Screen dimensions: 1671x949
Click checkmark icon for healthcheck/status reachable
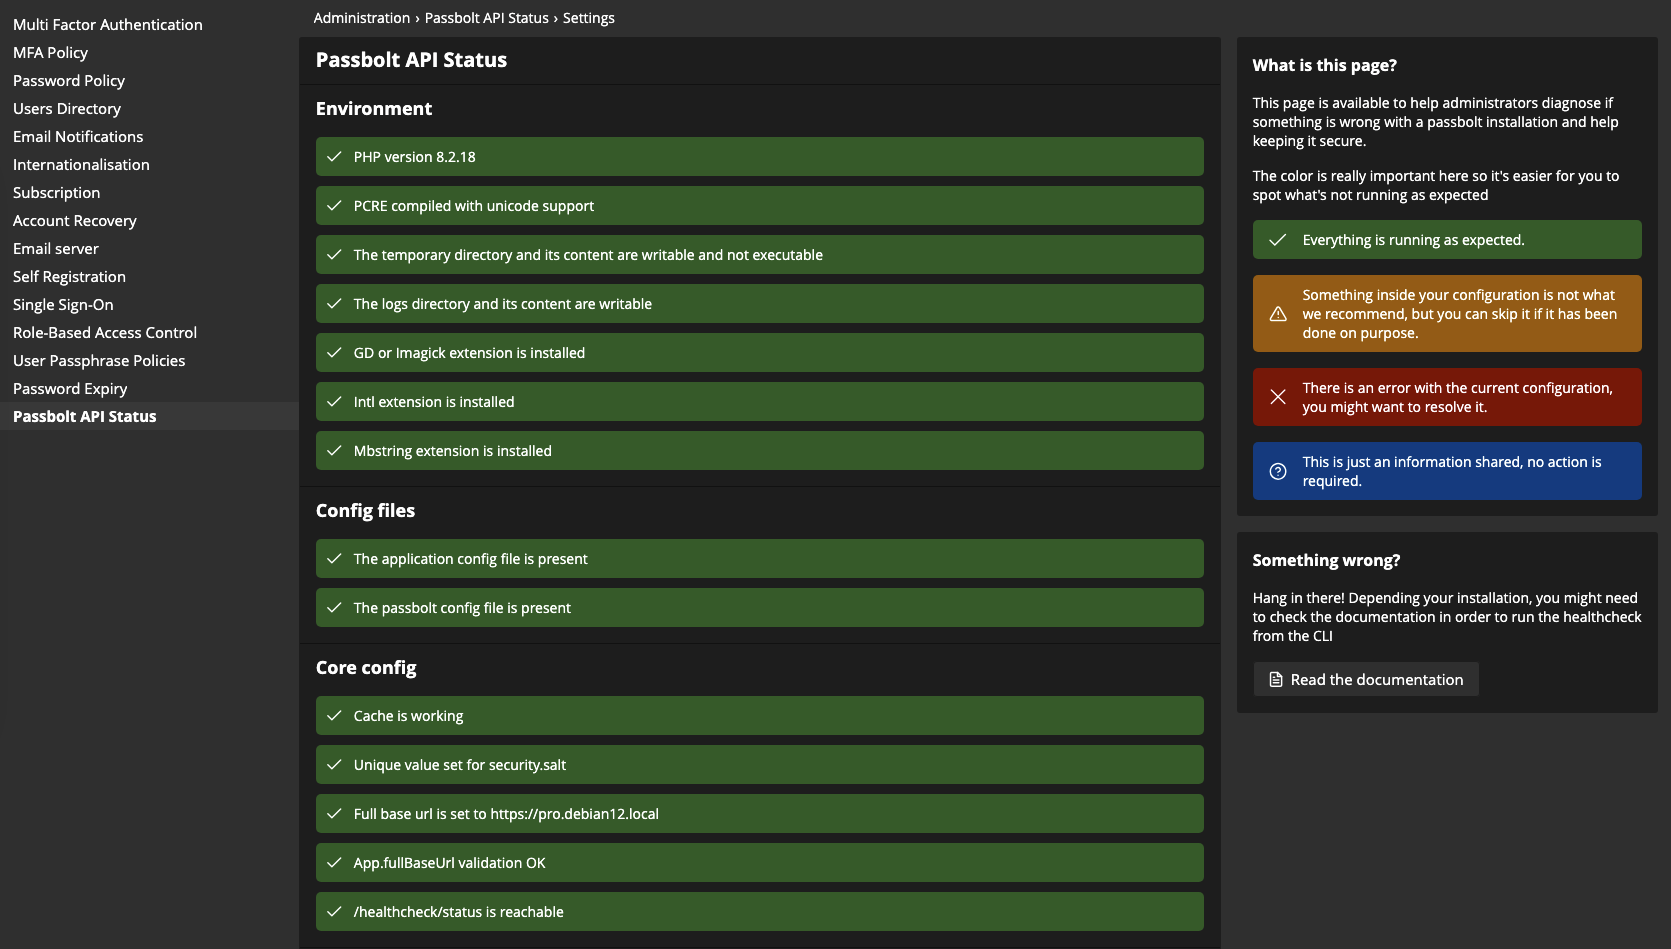point(334,912)
